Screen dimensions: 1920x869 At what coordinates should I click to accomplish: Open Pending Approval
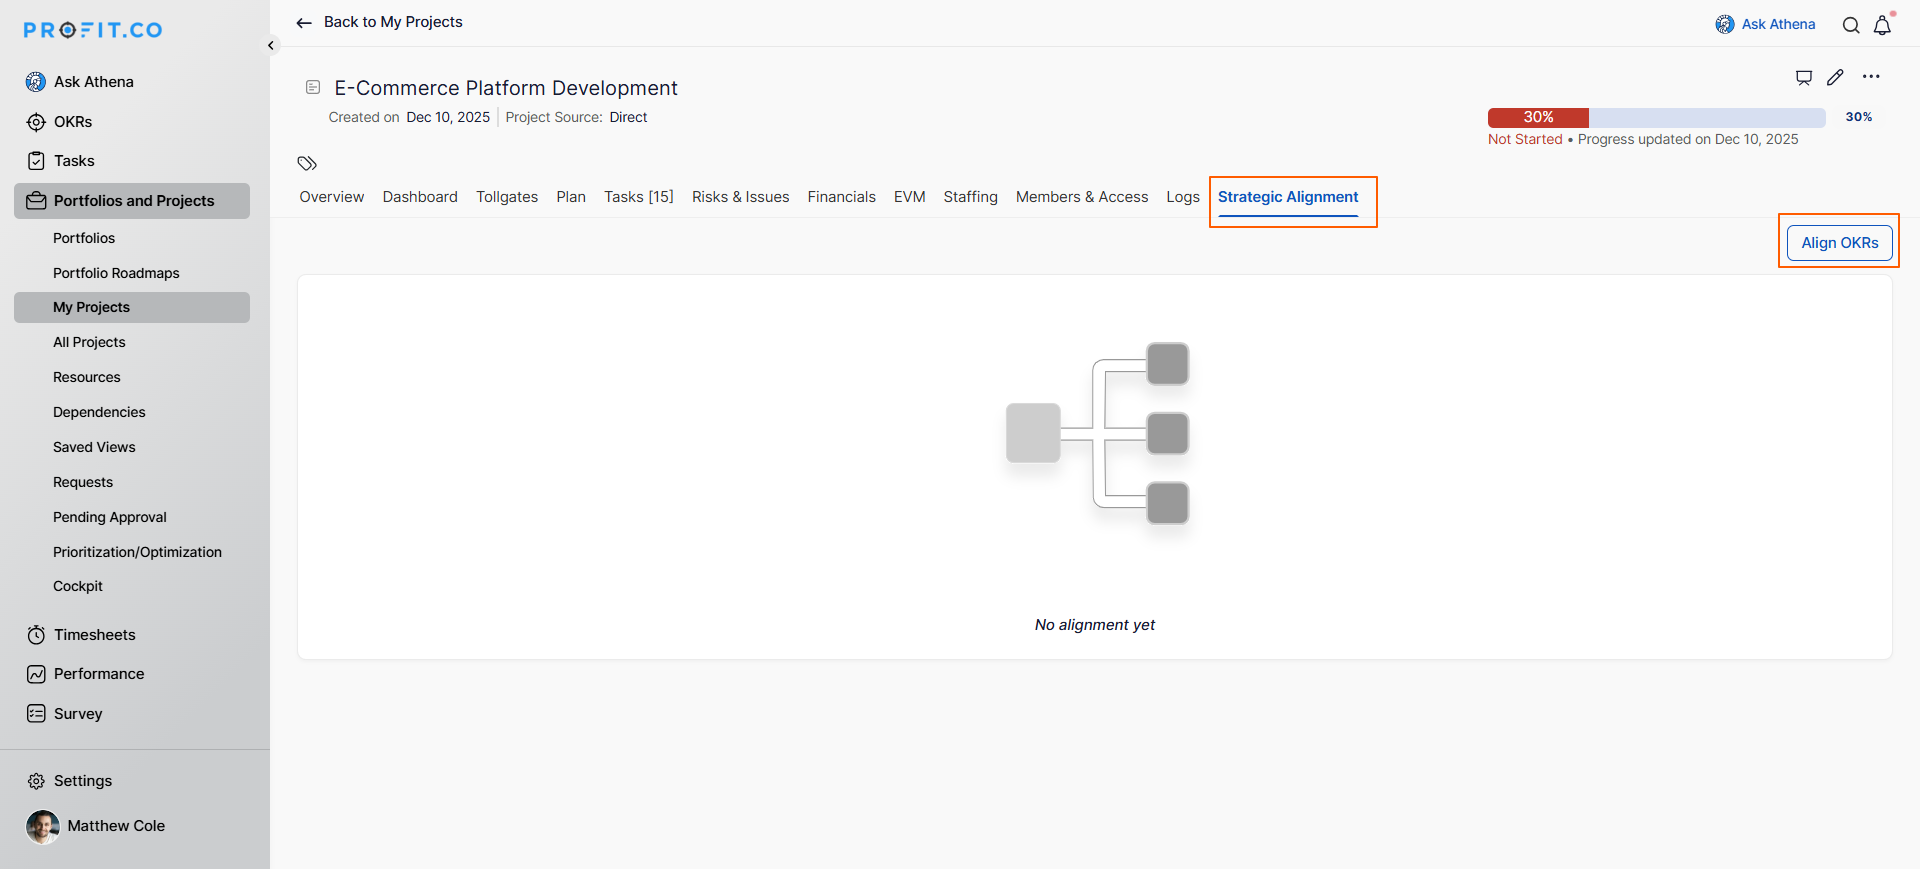point(110,517)
